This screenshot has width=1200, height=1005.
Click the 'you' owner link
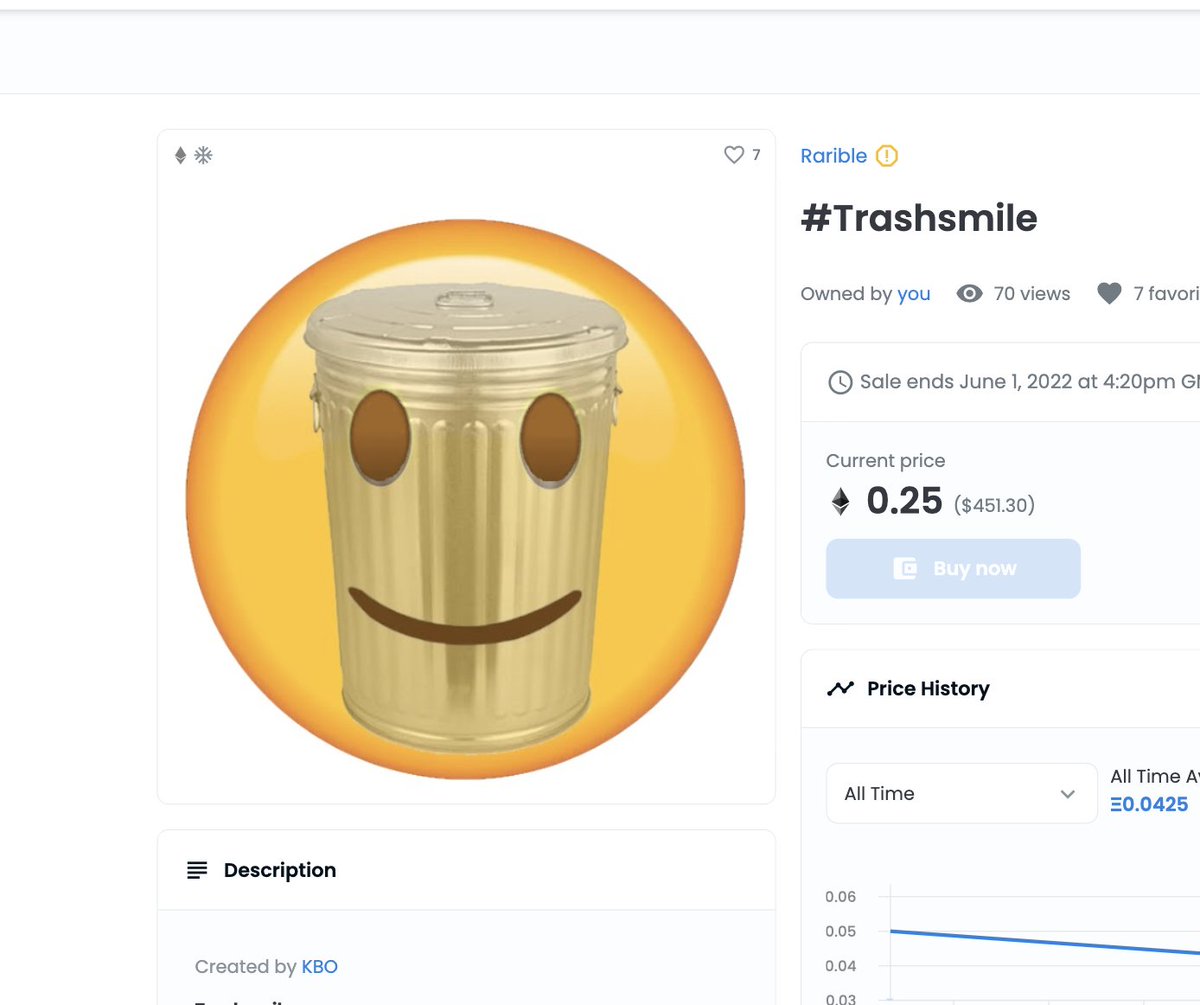914,294
